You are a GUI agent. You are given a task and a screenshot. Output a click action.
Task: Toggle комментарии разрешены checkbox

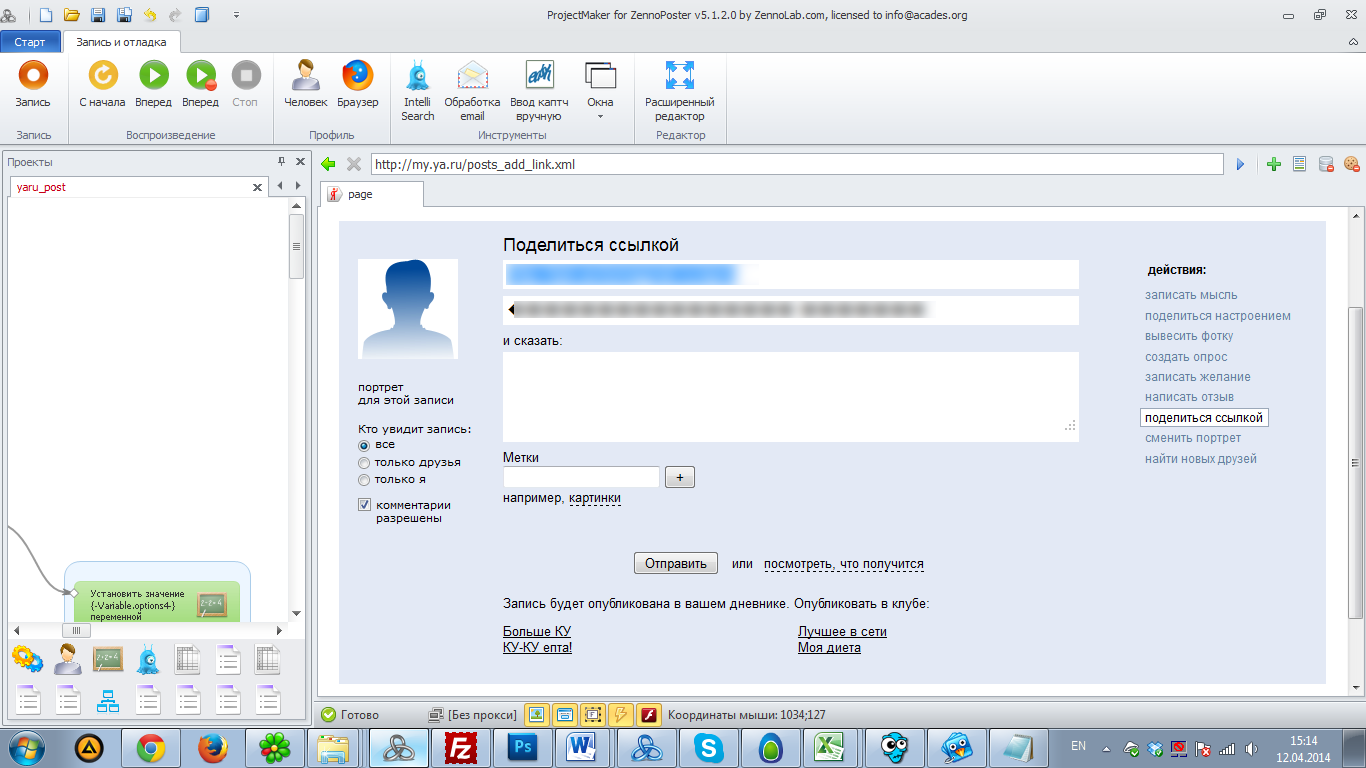point(364,505)
